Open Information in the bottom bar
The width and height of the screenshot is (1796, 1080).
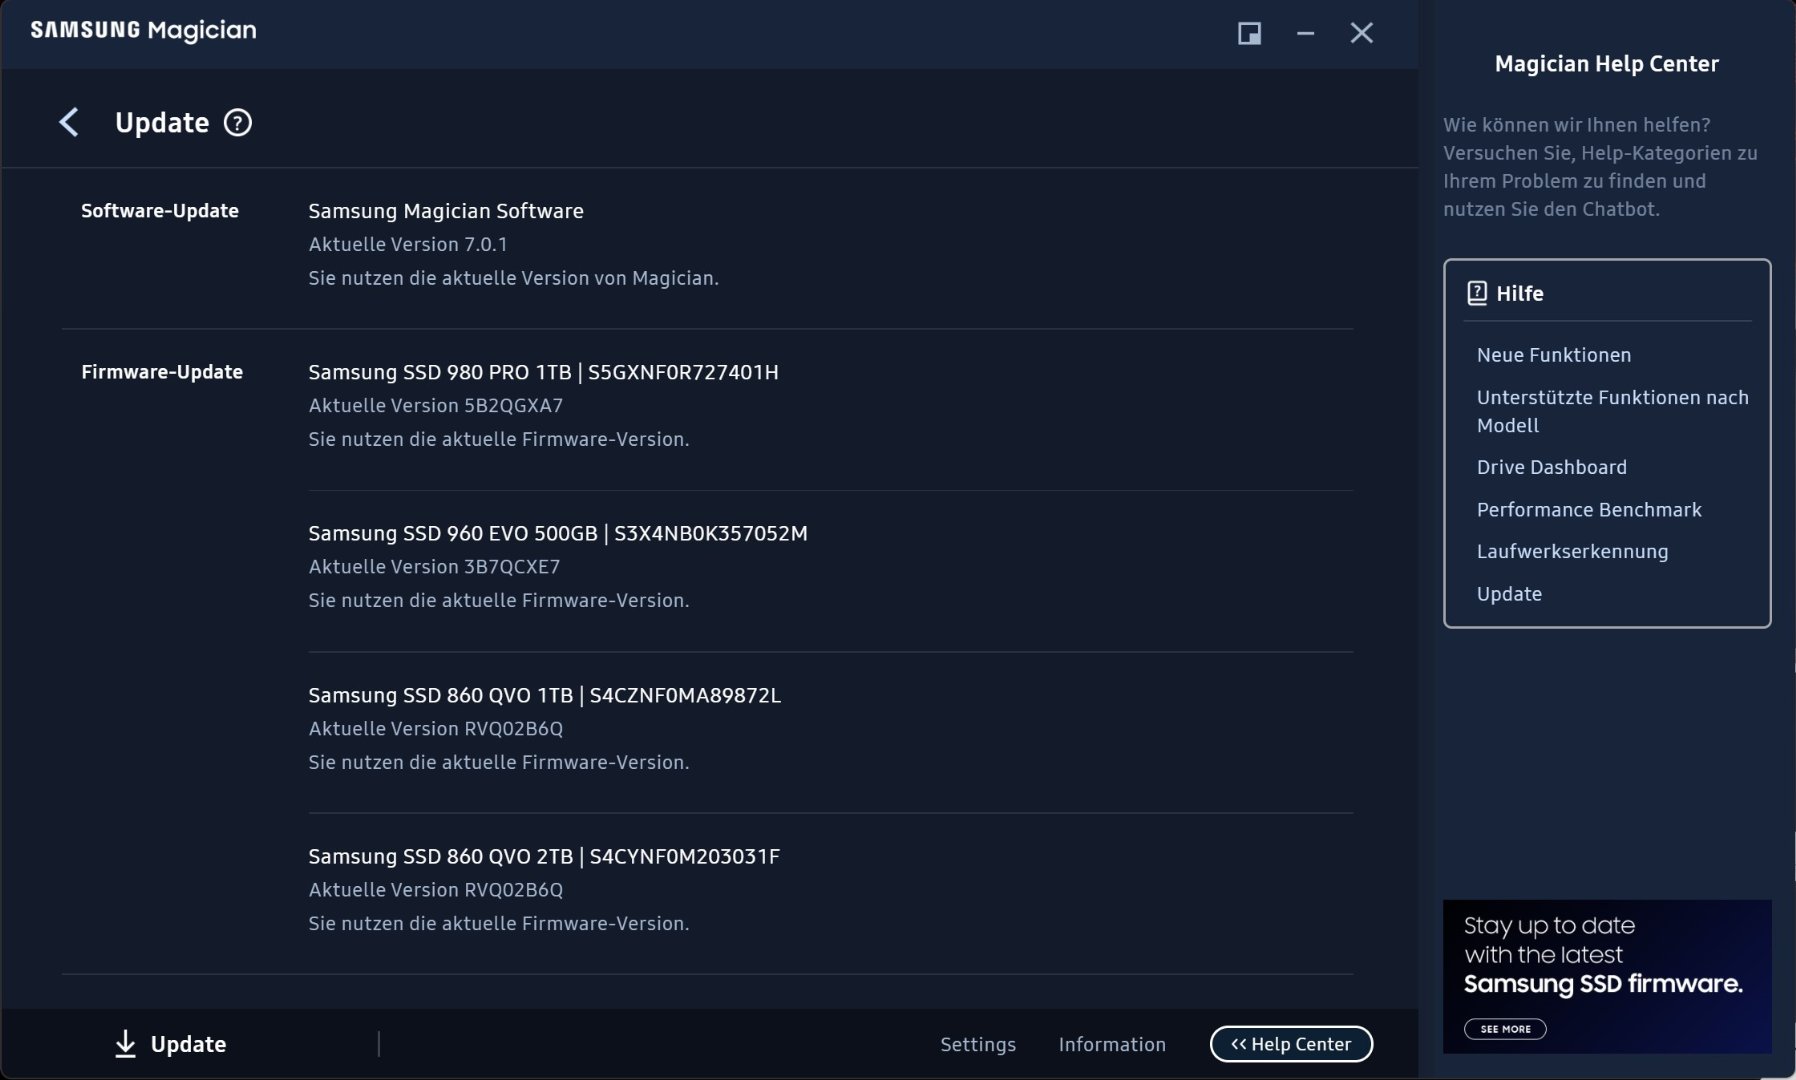coord(1112,1044)
